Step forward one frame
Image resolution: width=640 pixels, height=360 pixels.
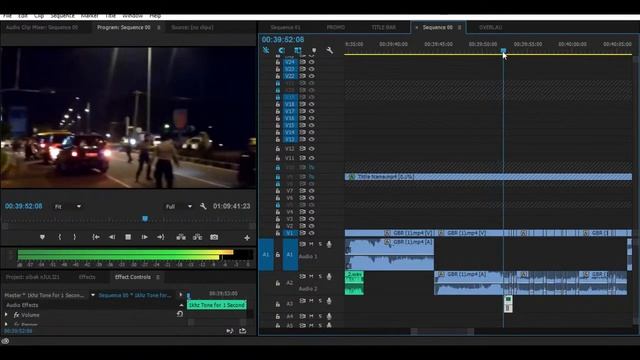point(144,237)
